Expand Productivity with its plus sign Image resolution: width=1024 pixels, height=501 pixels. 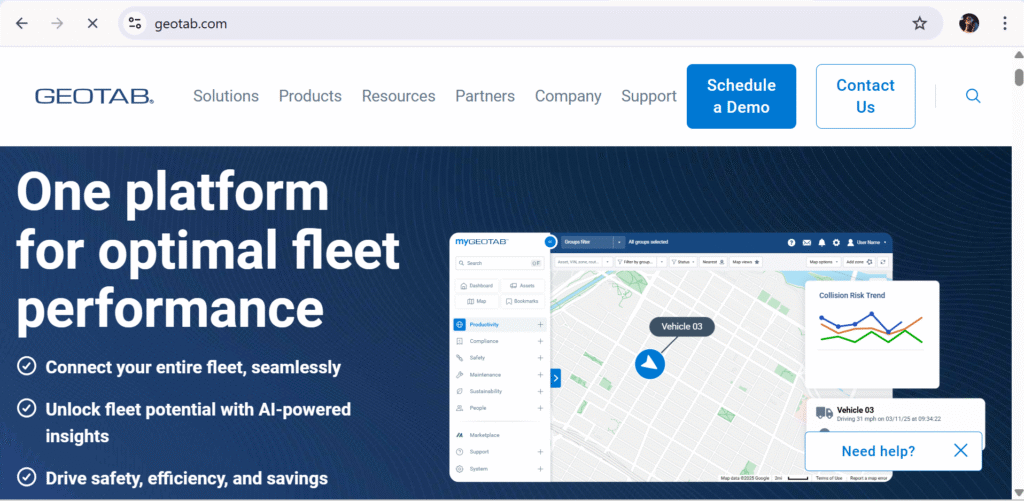pos(540,324)
